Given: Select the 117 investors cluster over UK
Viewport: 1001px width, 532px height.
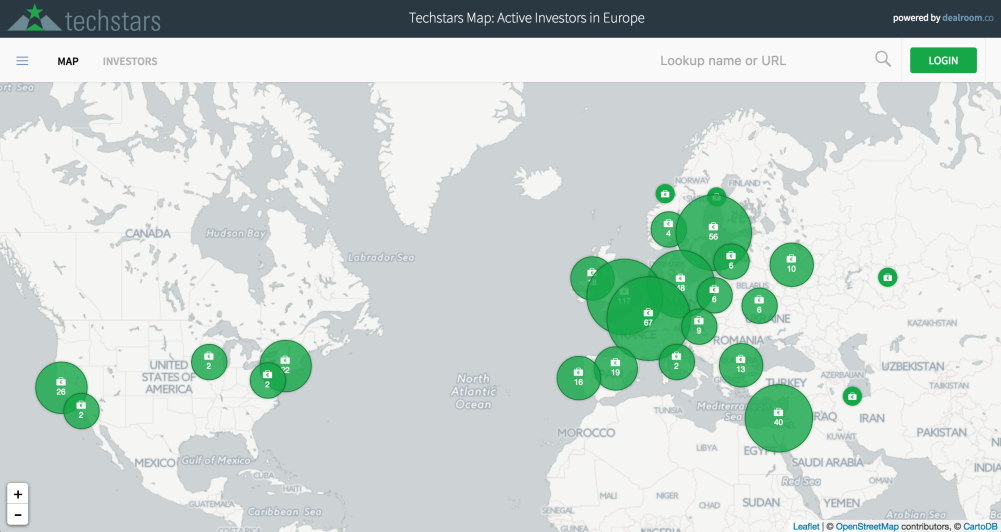Looking at the screenshot, I should coord(624,296).
